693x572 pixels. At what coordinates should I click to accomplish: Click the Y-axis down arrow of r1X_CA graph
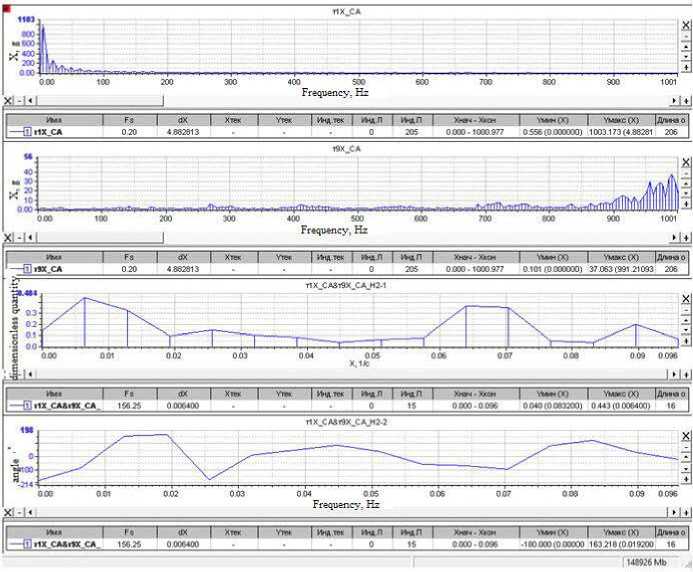[x=685, y=57]
